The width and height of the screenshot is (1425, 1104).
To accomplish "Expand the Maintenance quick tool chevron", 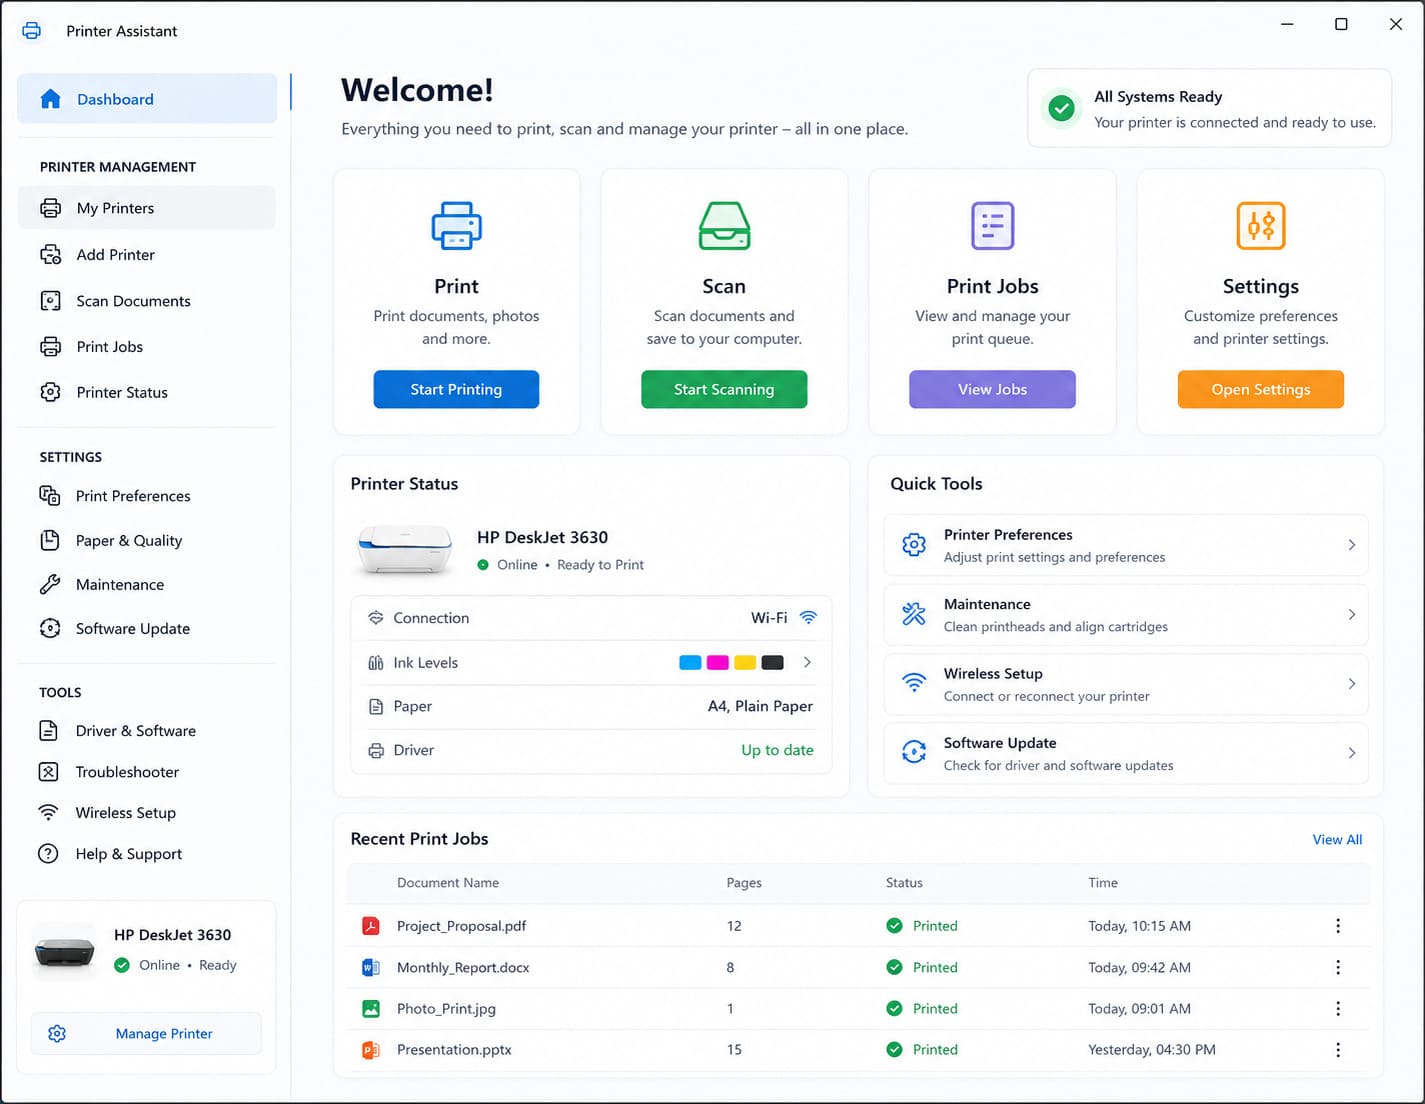I will [1351, 614].
